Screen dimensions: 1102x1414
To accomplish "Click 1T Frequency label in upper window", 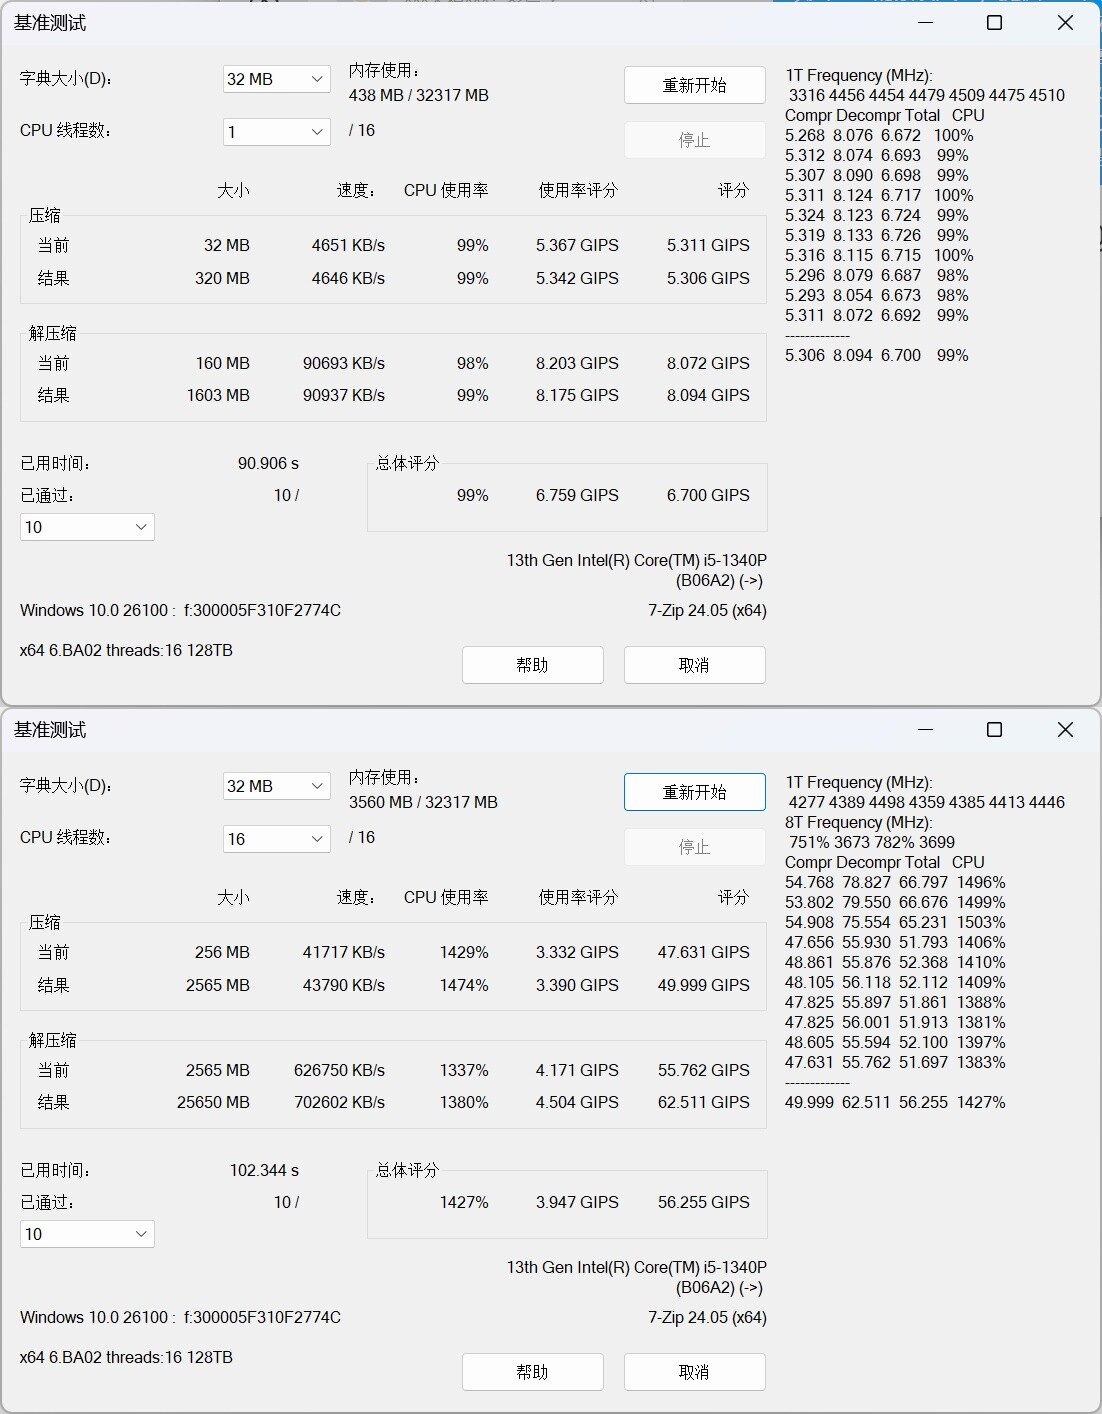I will tap(859, 75).
